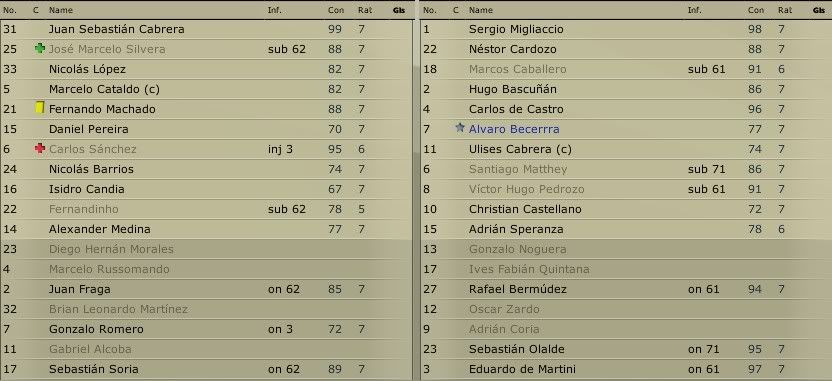Sort right table by Con column header
This screenshot has height=381, width=832.
[756, 10]
